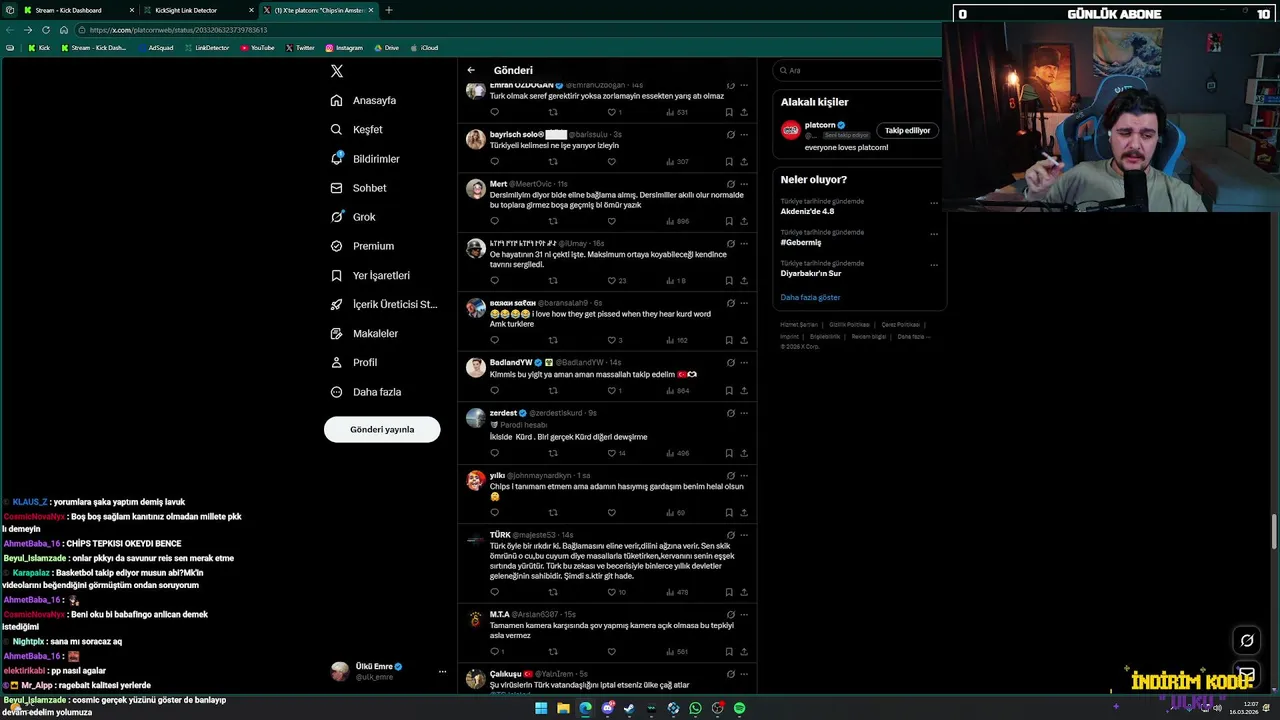1280x720 pixels.
Task: Reply to Mert @MeertOvic's post
Action: click(494, 221)
